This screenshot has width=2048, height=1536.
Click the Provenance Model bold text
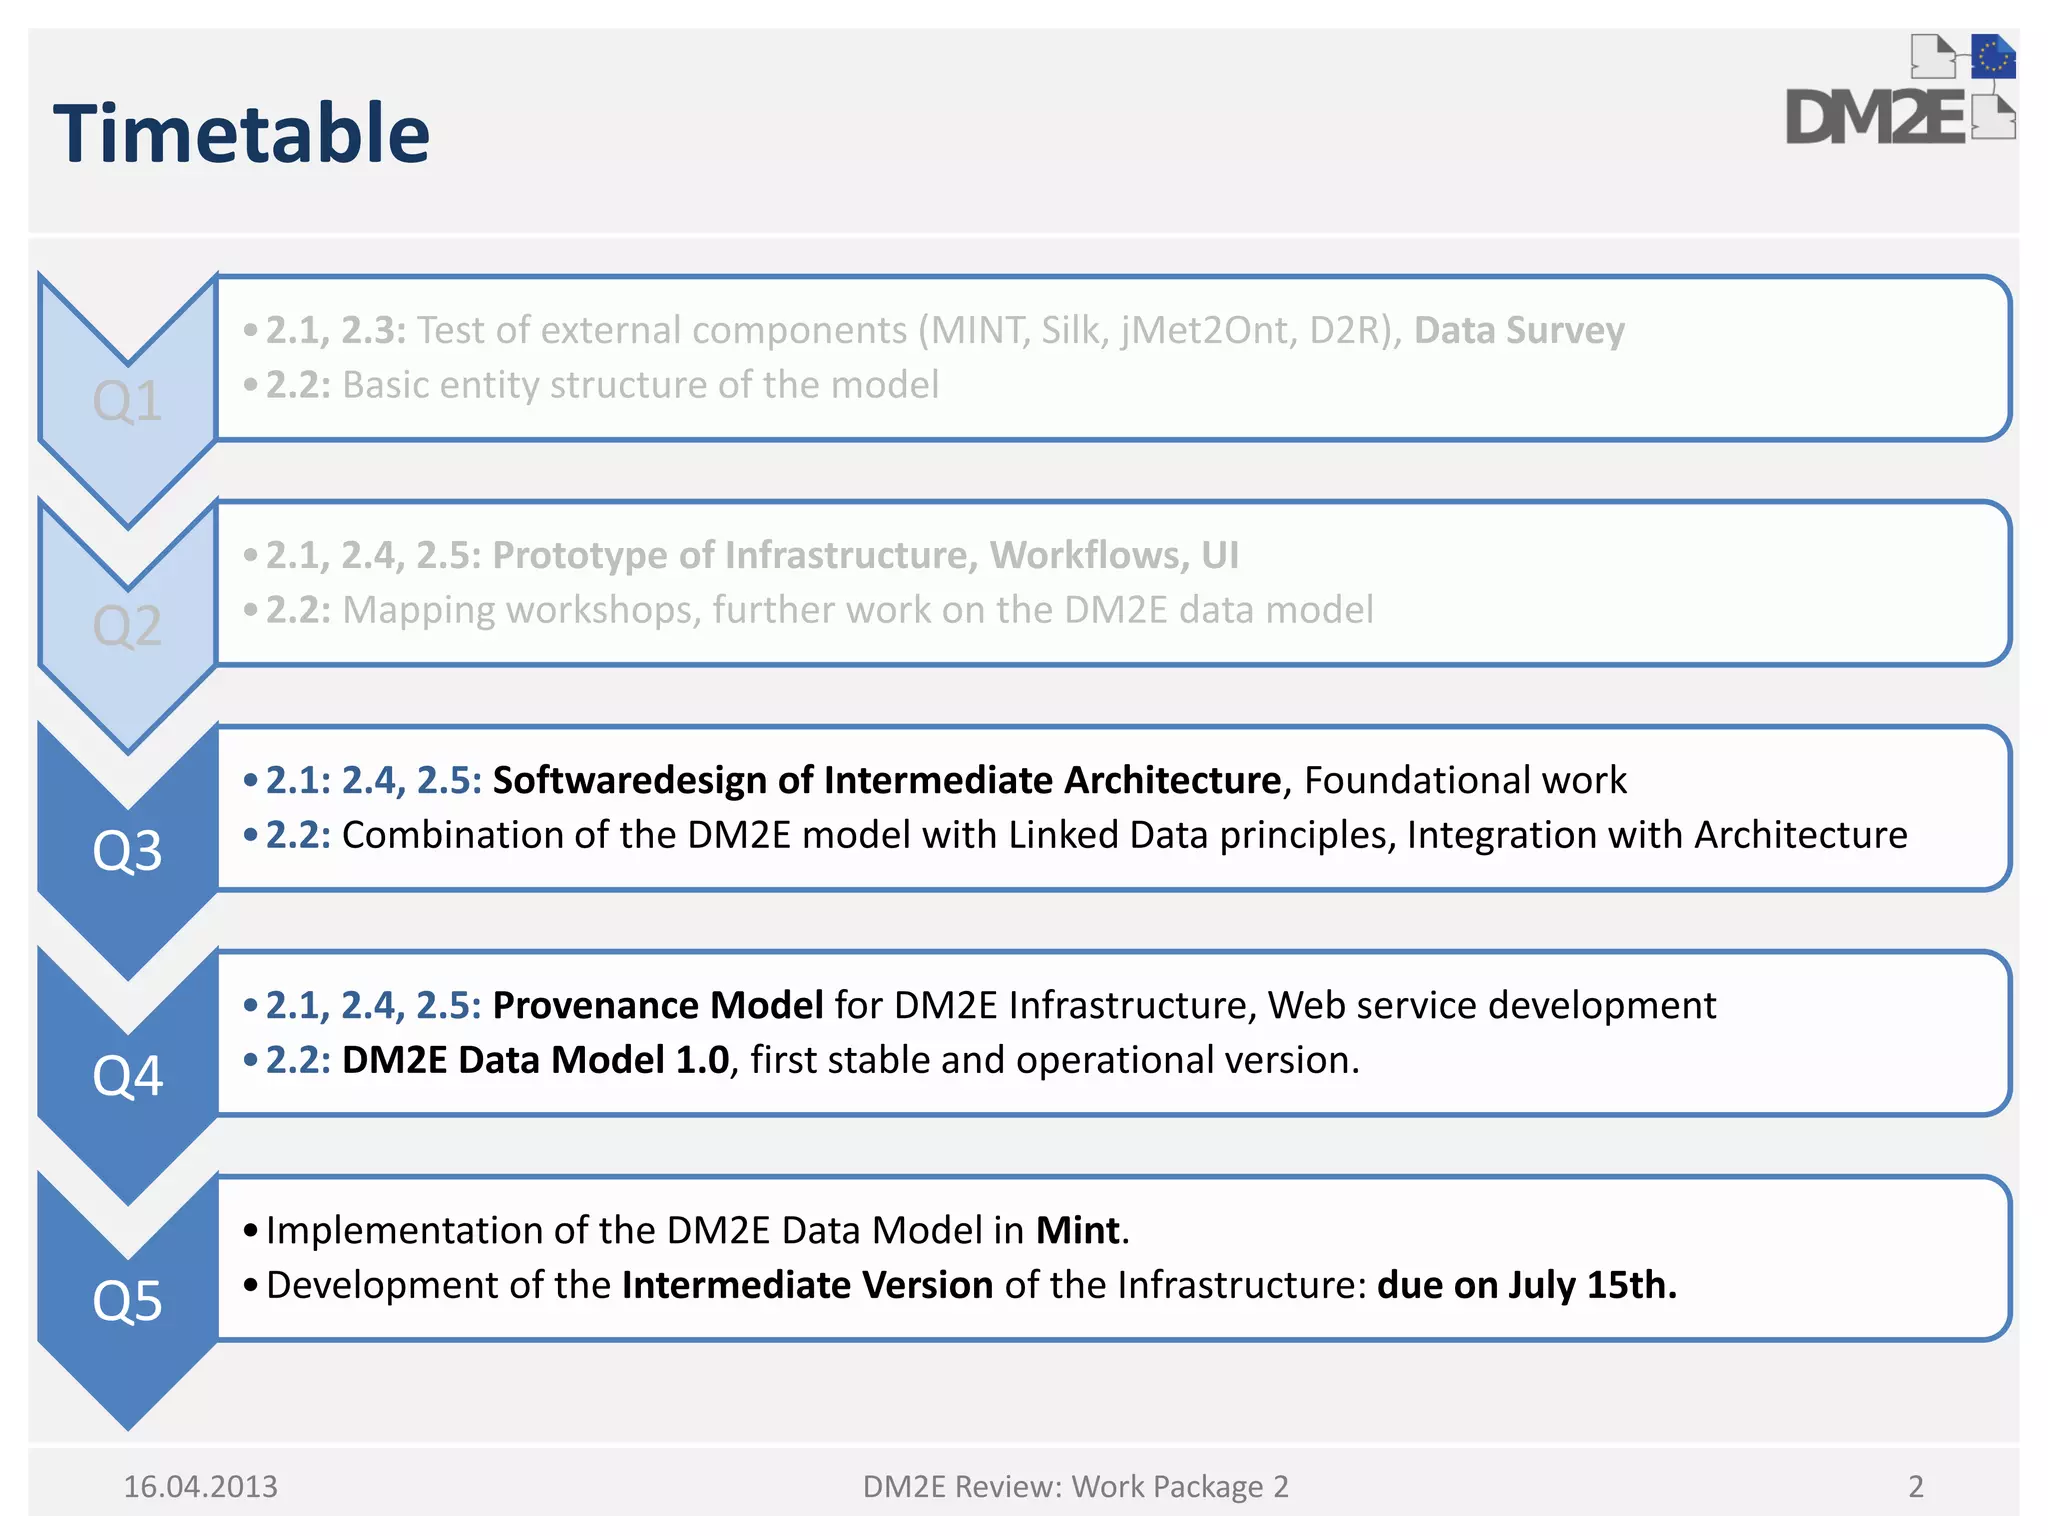click(x=657, y=1005)
